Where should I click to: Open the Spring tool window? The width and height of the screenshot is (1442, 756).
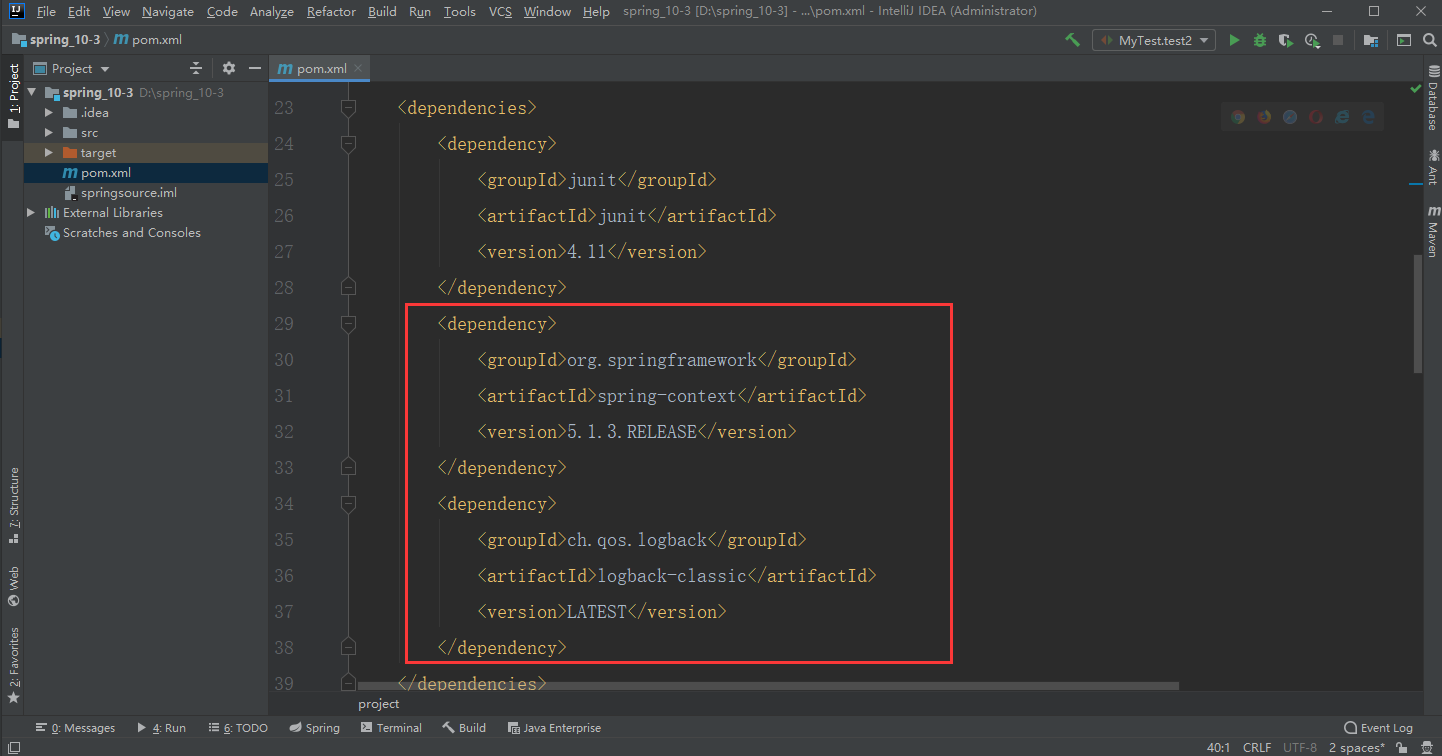[315, 728]
